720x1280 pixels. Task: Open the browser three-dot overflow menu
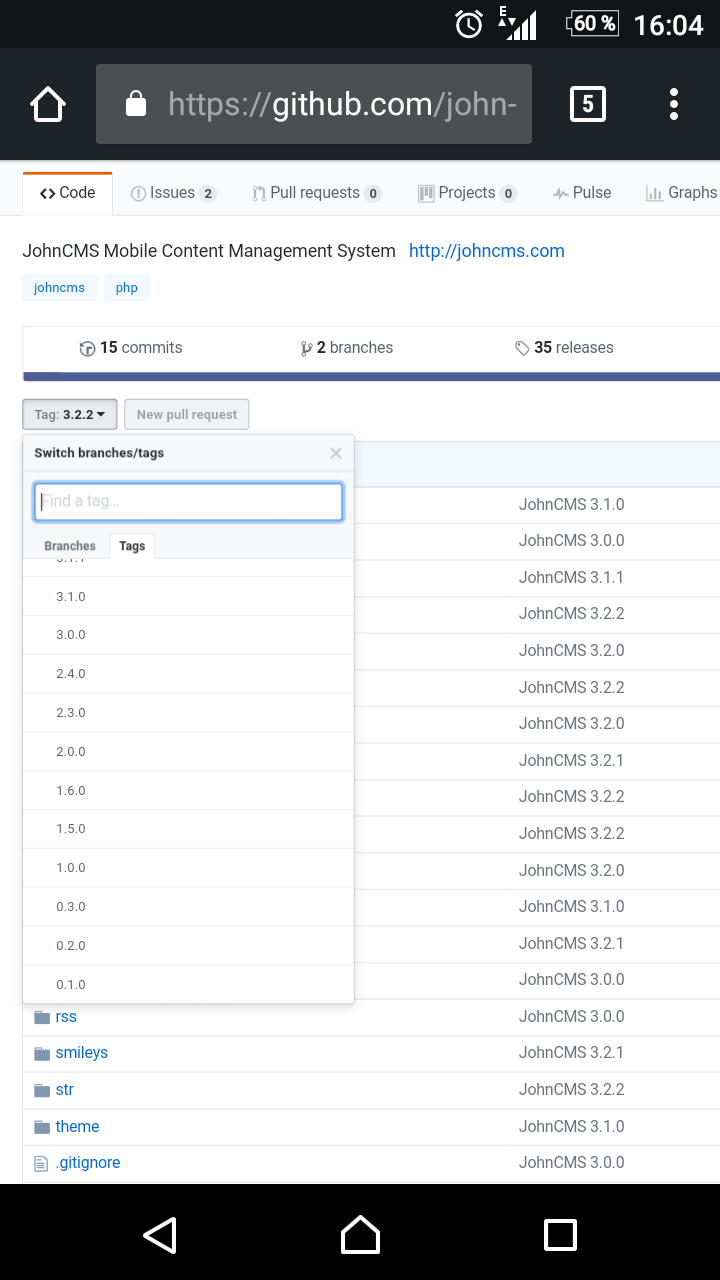click(x=674, y=104)
